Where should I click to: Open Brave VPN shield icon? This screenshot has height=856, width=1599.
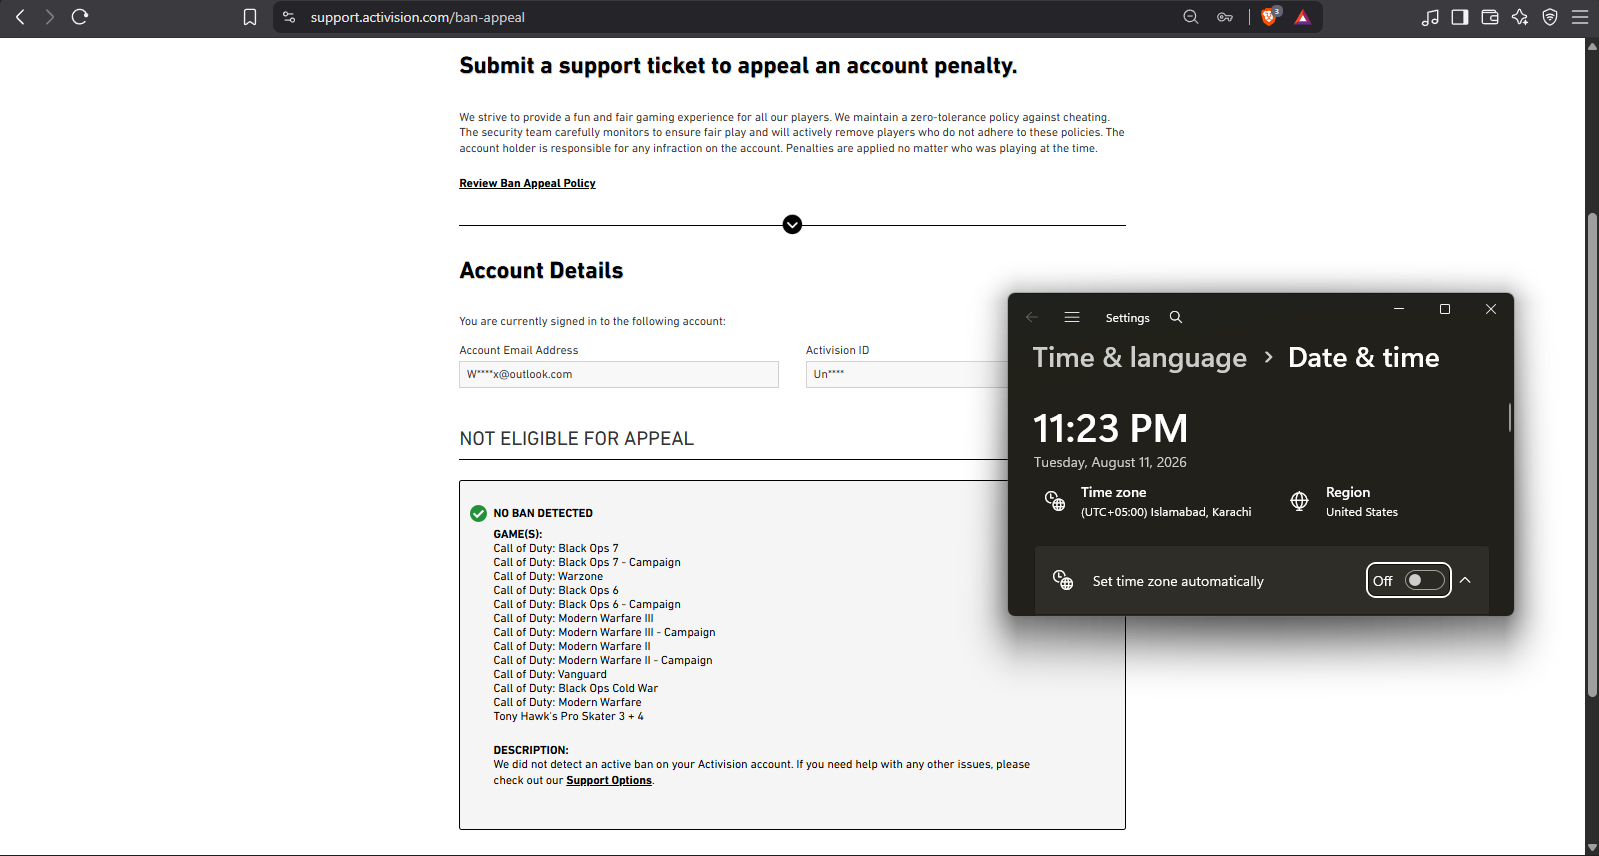1550,17
